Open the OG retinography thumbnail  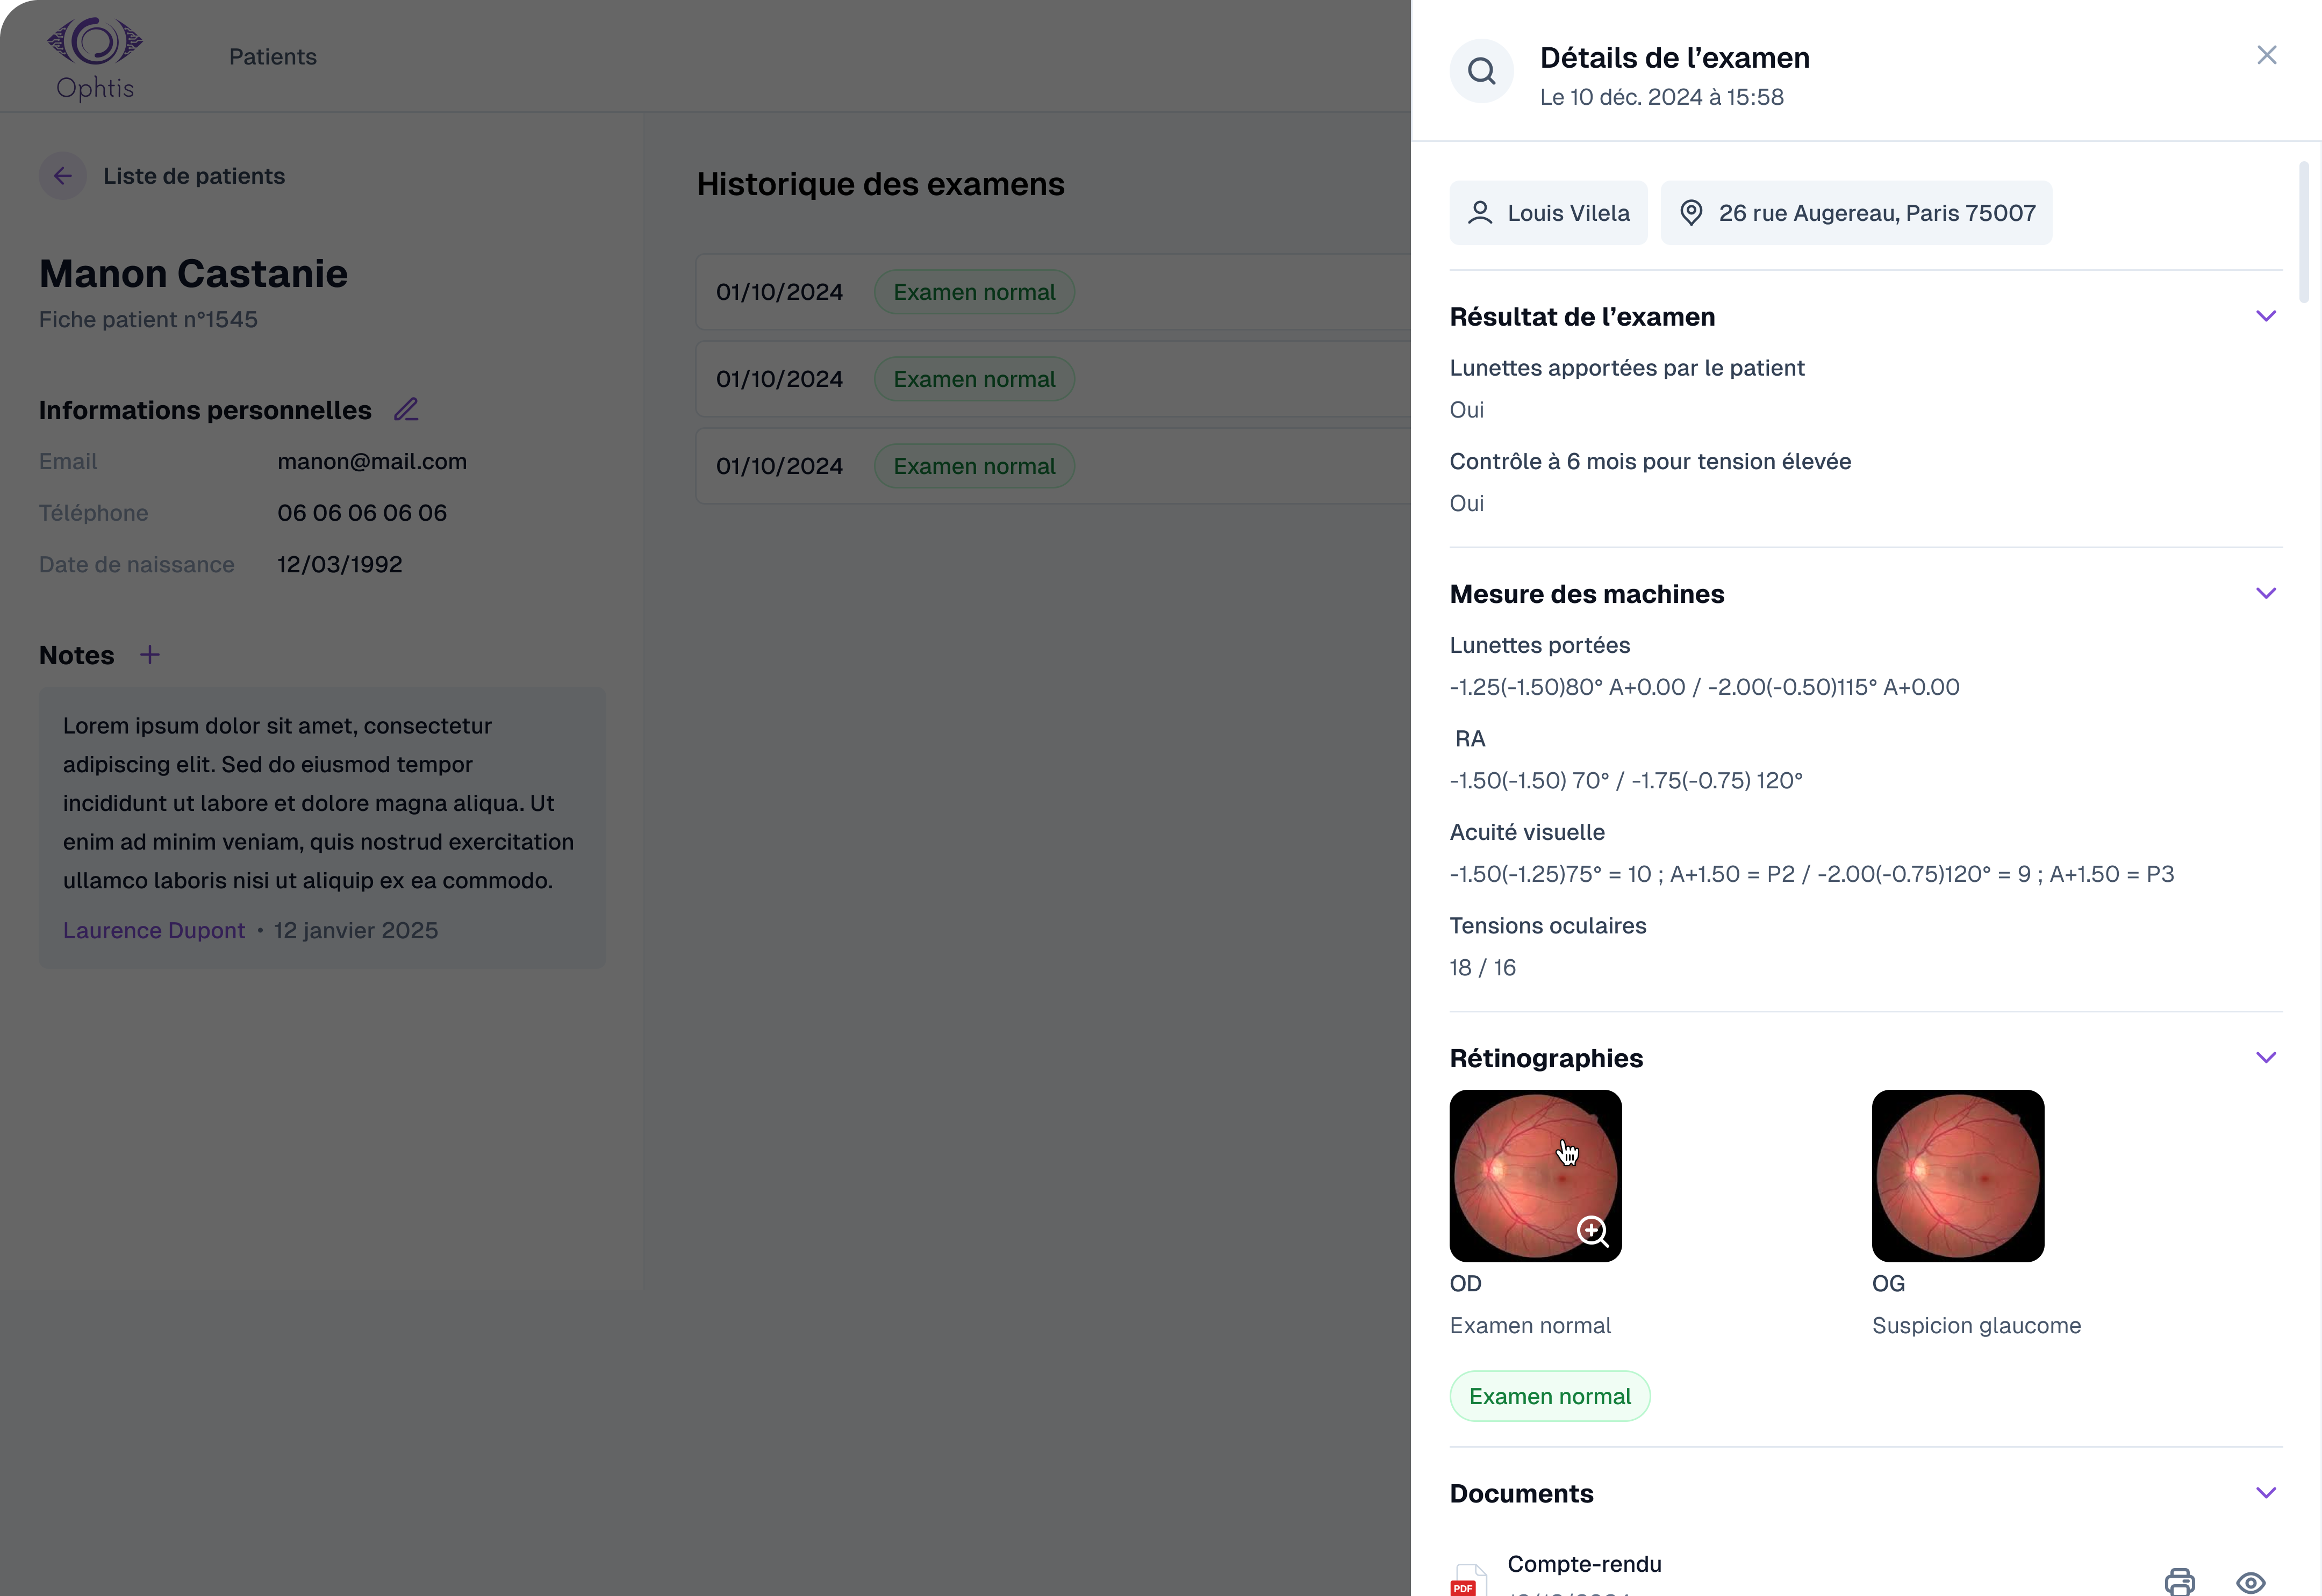point(1958,1176)
